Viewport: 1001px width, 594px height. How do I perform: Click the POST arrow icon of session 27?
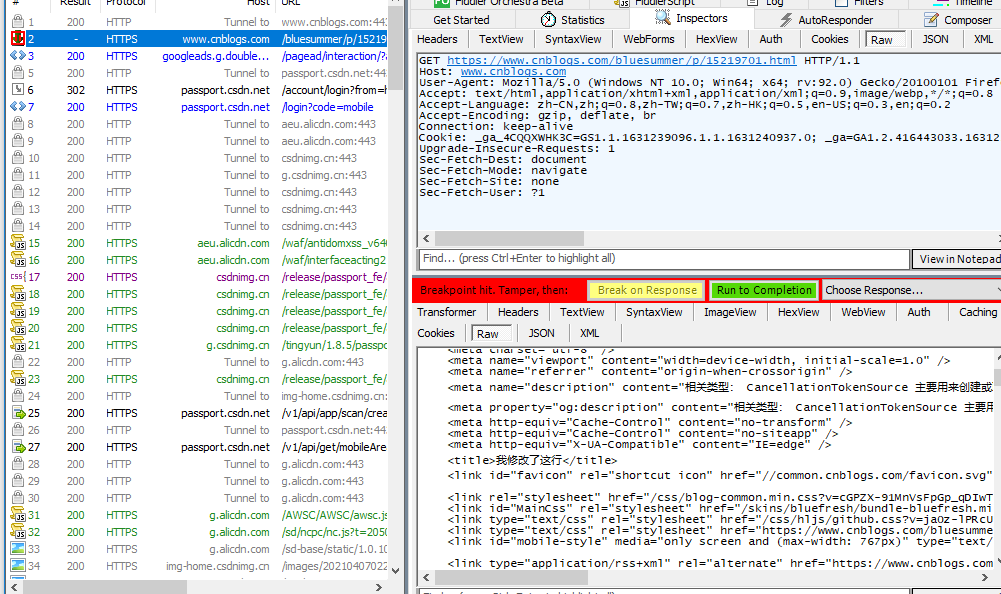click(18, 447)
